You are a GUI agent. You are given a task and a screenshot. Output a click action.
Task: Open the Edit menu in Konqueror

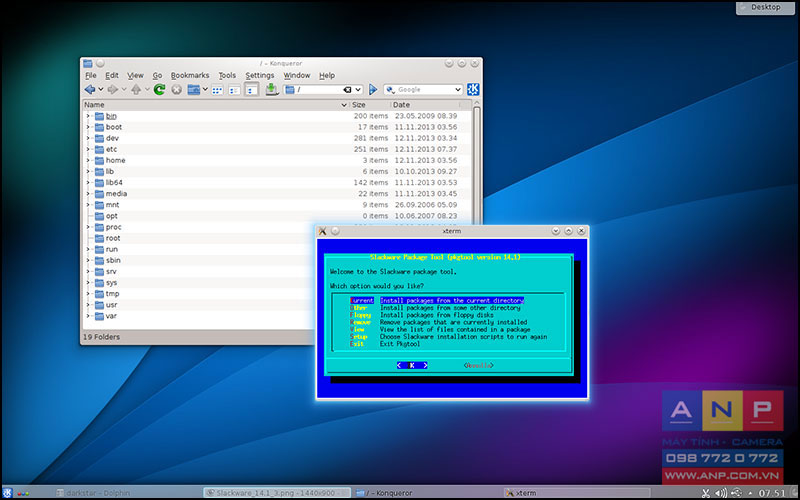(x=112, y=76)
